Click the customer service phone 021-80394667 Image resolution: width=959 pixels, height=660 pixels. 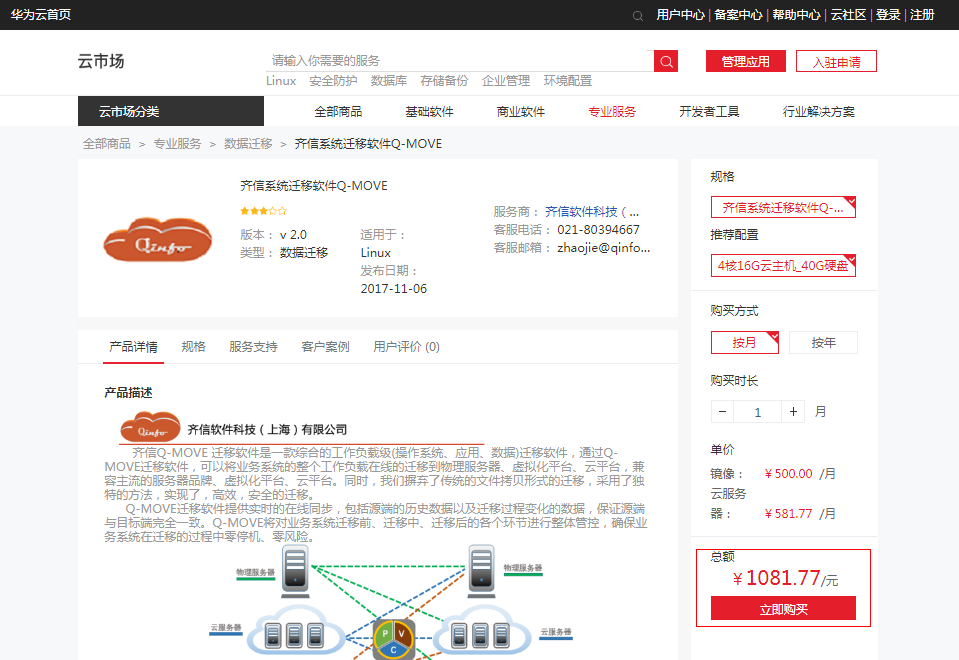point(598,230)
